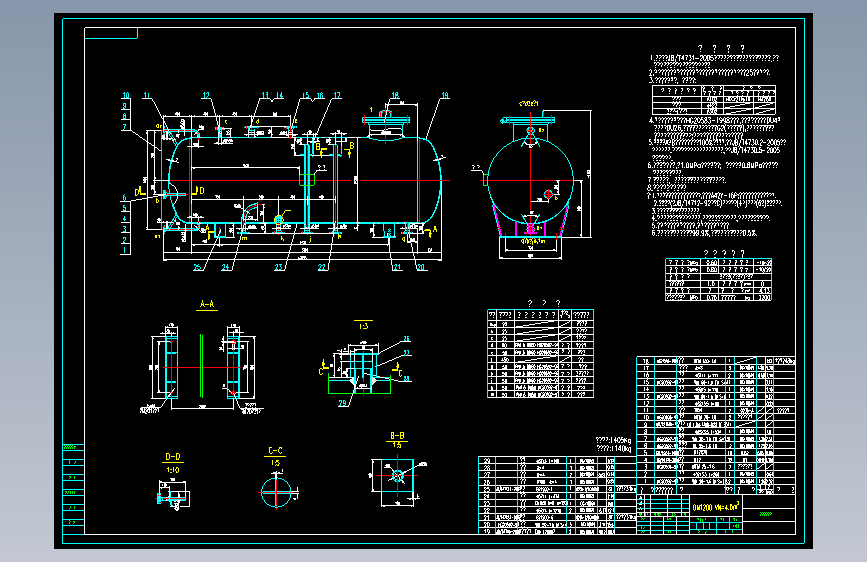
Task: Click the green rectangle at tank center
Action: tap(307, 180)
